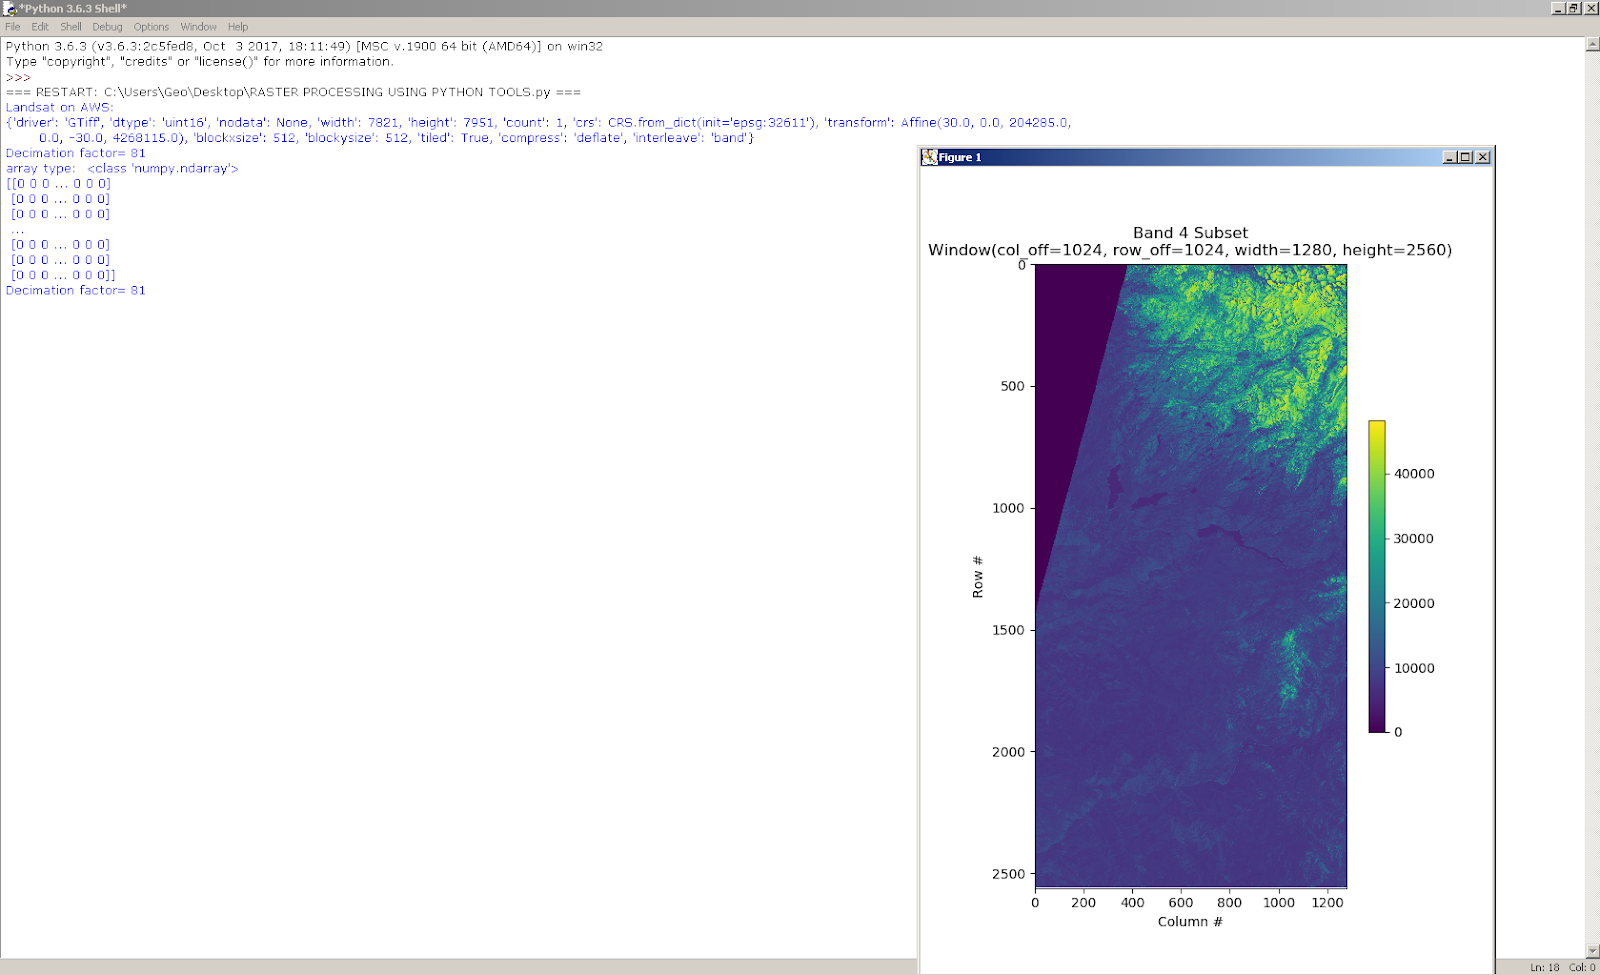Click the viridis colorbar in the figure
Screen dimensions: 1600x975
(1377, 576)
